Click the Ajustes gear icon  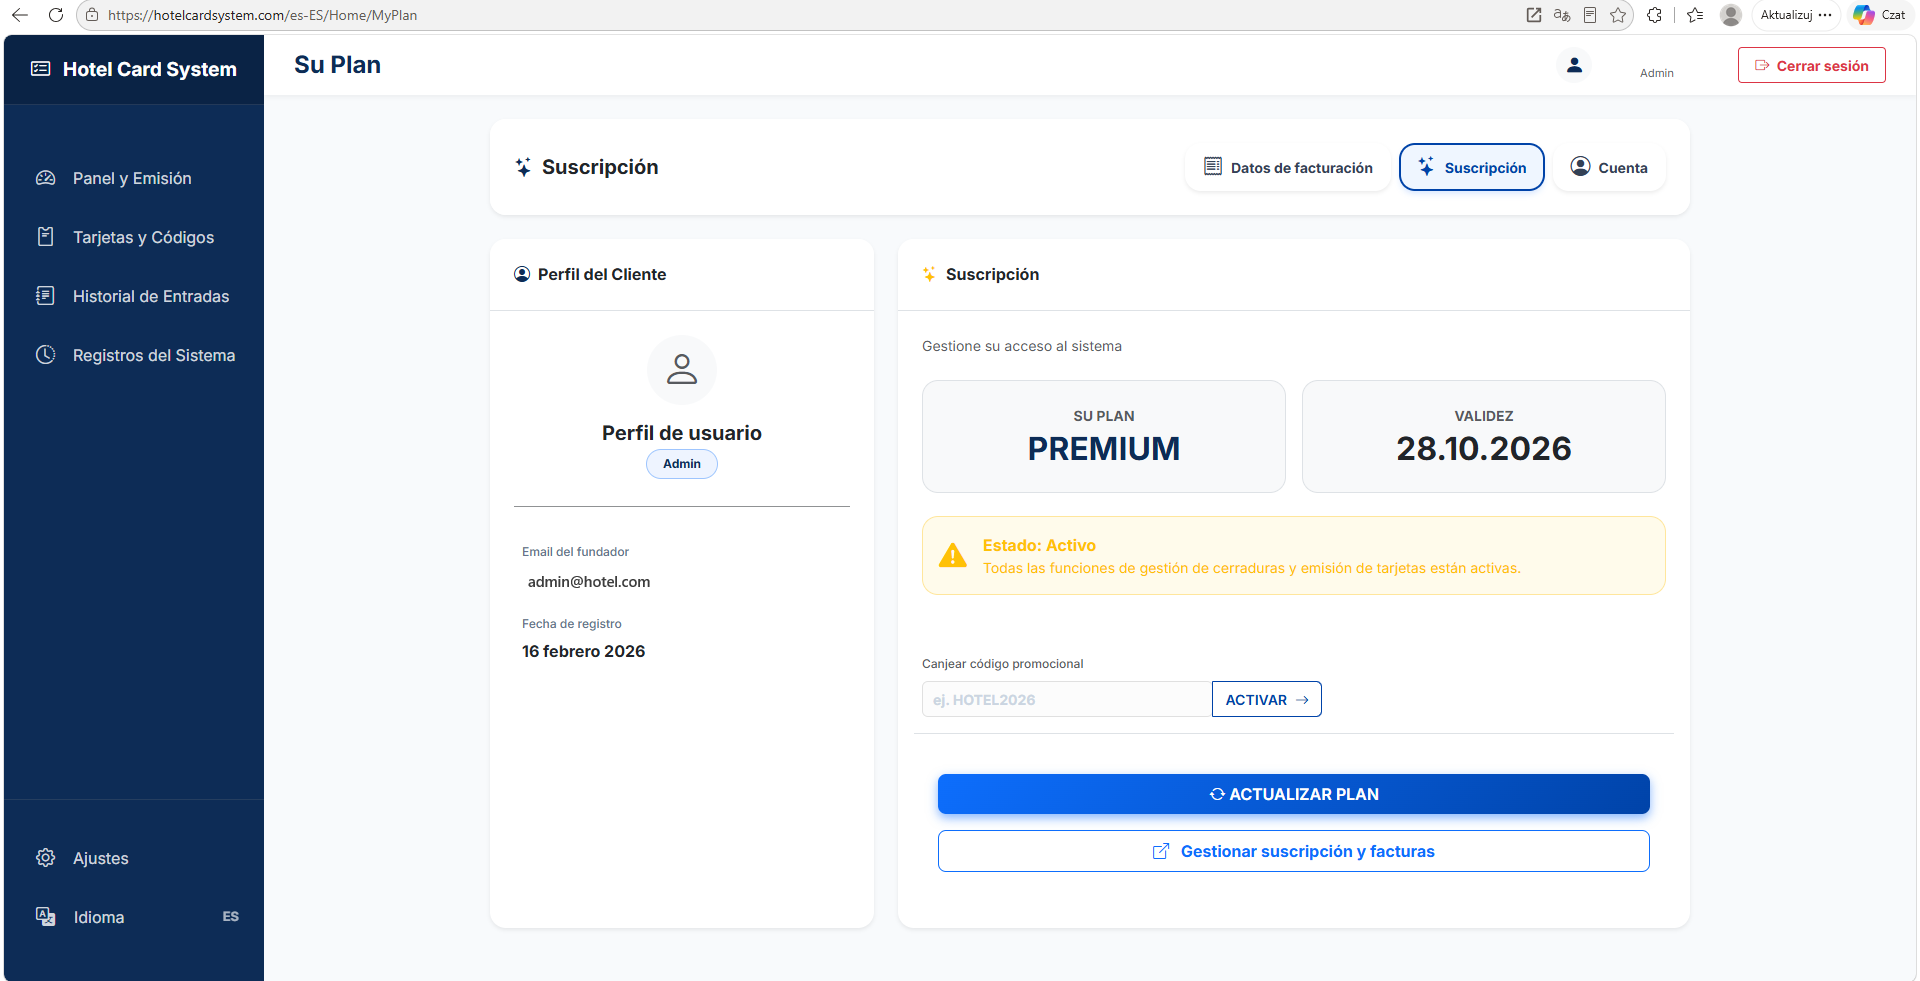45,858
